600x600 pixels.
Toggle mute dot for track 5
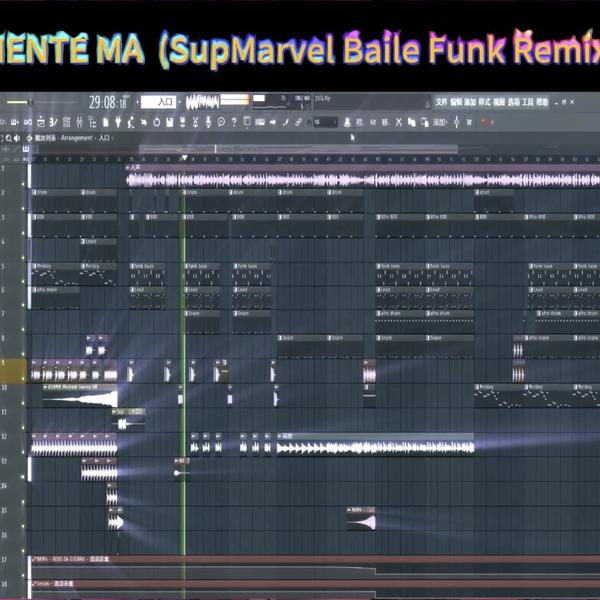[23, 282]
